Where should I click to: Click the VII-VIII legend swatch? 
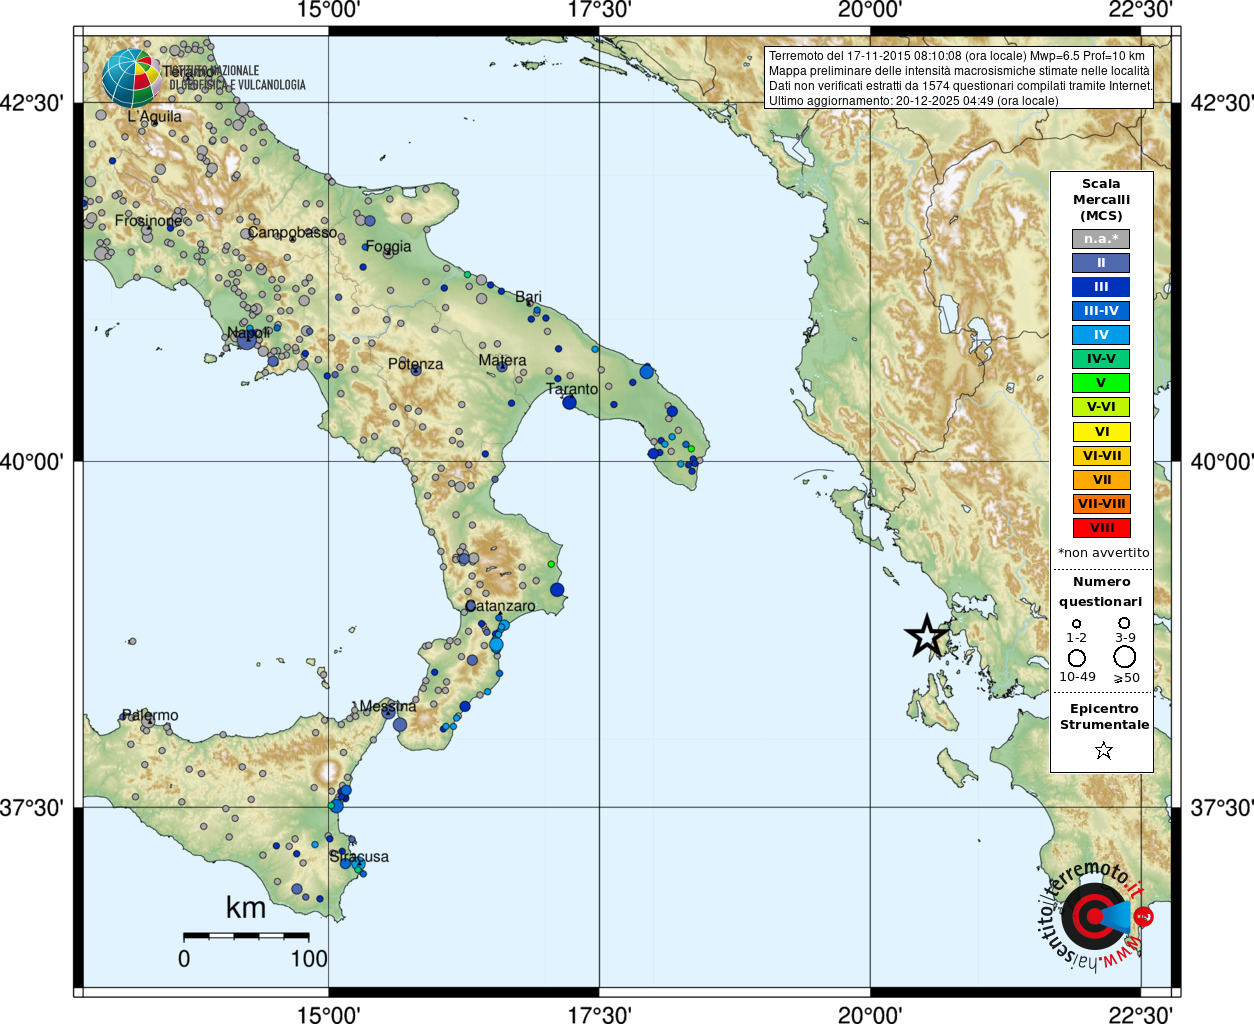pos(1101,504)
